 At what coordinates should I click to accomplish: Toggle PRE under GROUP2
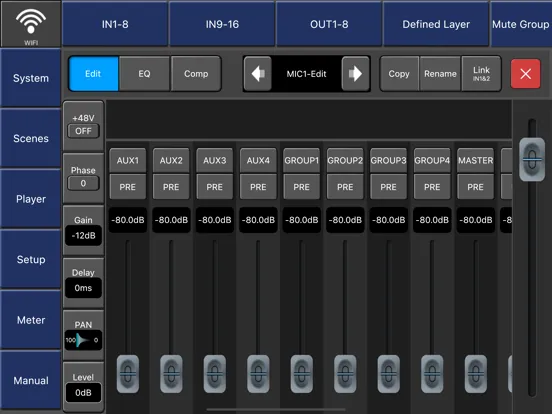click(345, 187)
